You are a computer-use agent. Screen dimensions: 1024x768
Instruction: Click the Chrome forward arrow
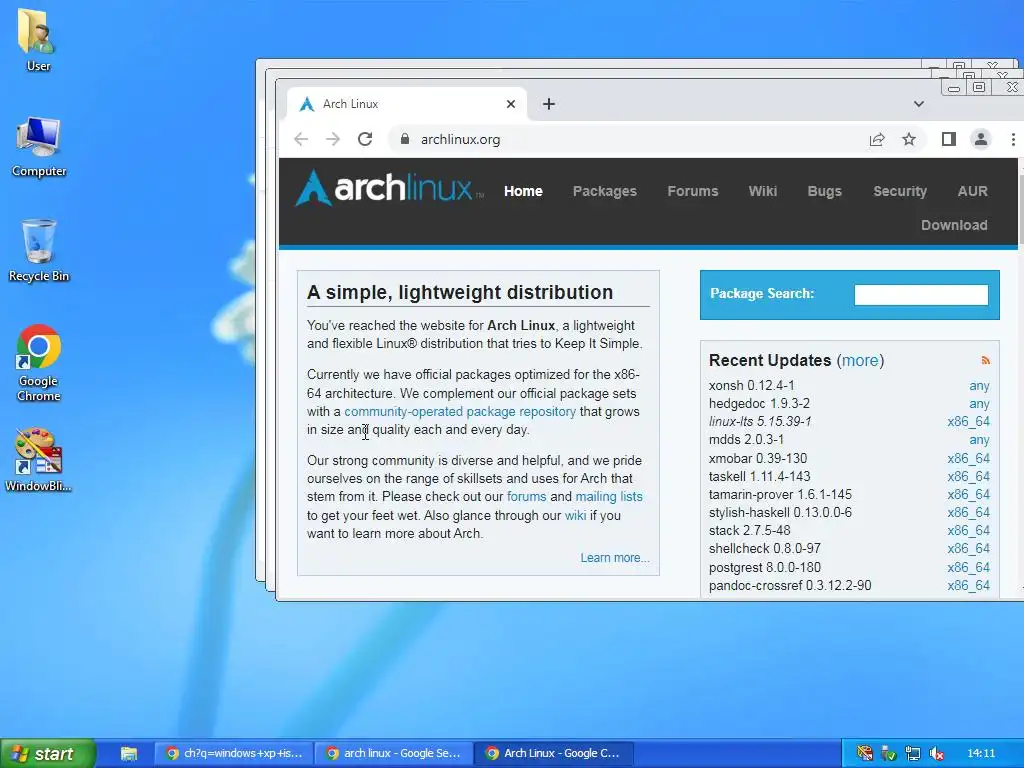point(333,139)
